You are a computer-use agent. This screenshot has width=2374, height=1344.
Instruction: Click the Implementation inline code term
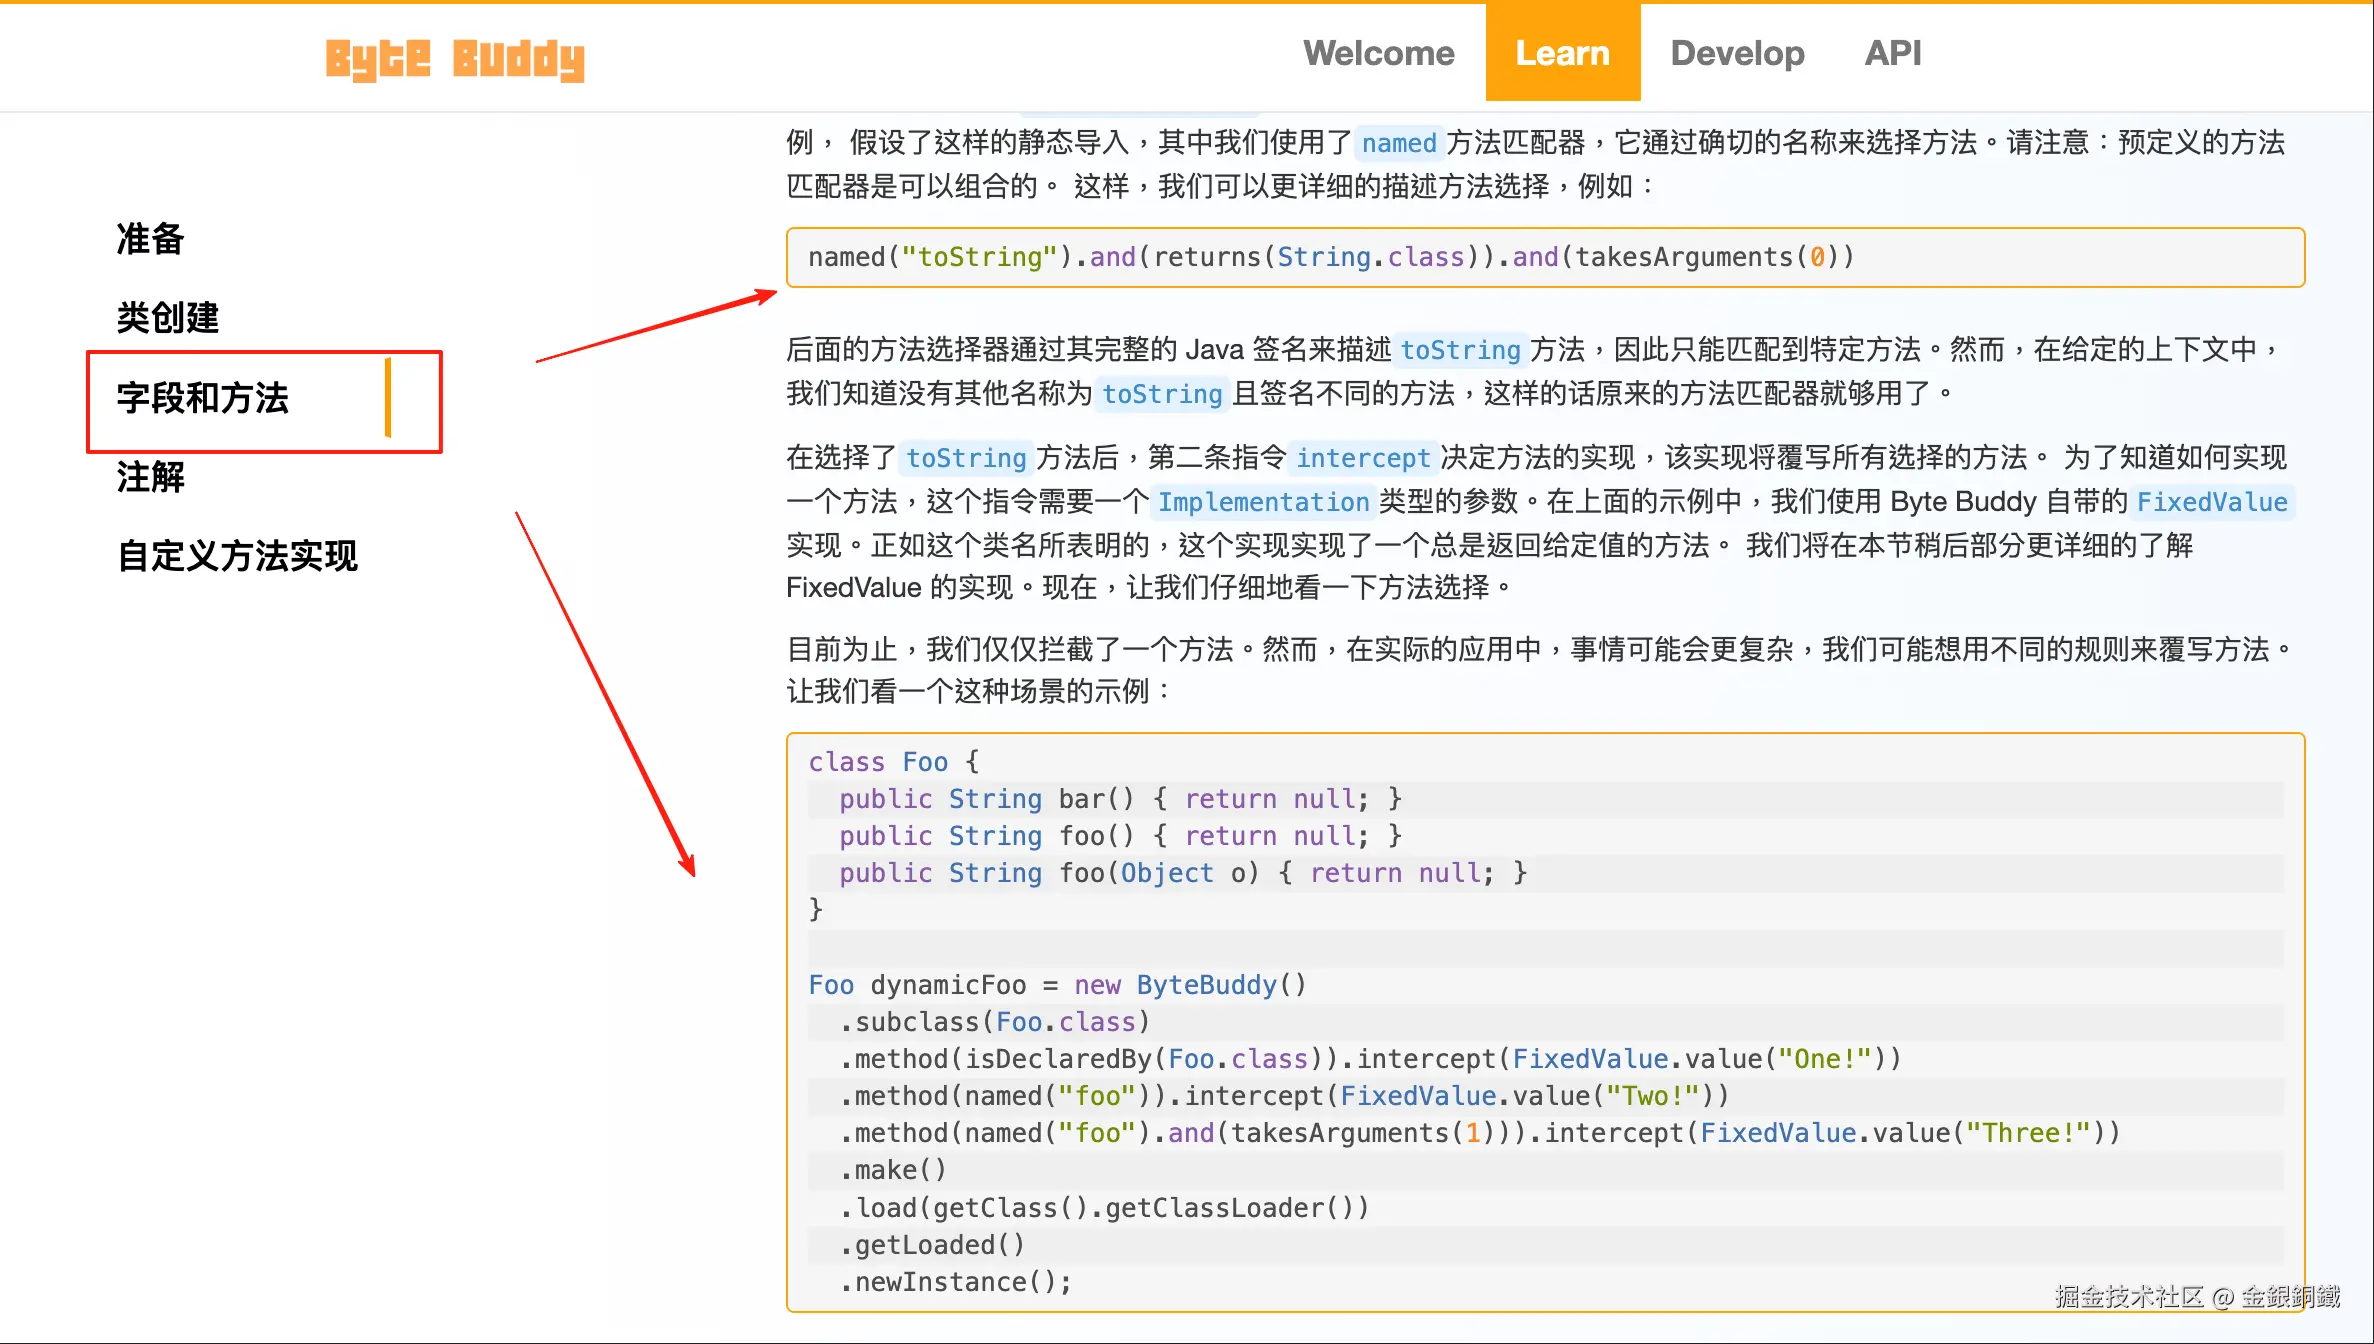(1263, 503)
